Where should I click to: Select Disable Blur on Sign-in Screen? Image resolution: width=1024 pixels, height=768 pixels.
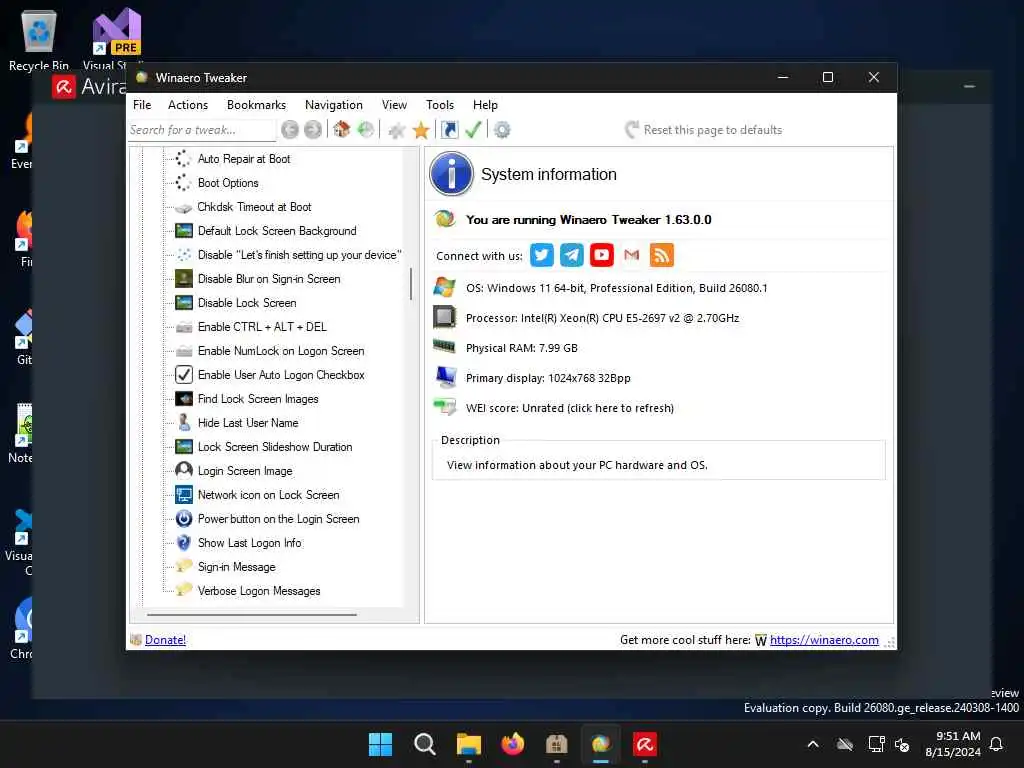click(269, 279)
